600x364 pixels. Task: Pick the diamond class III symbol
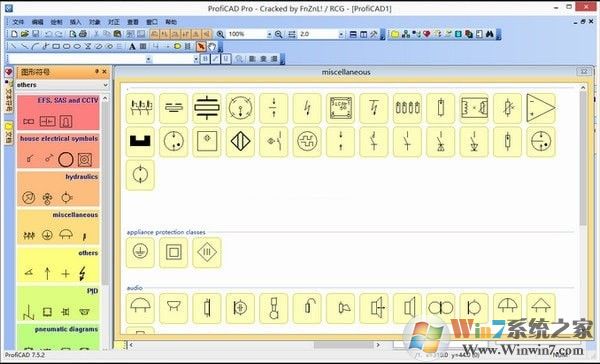(x=207, y=252)
